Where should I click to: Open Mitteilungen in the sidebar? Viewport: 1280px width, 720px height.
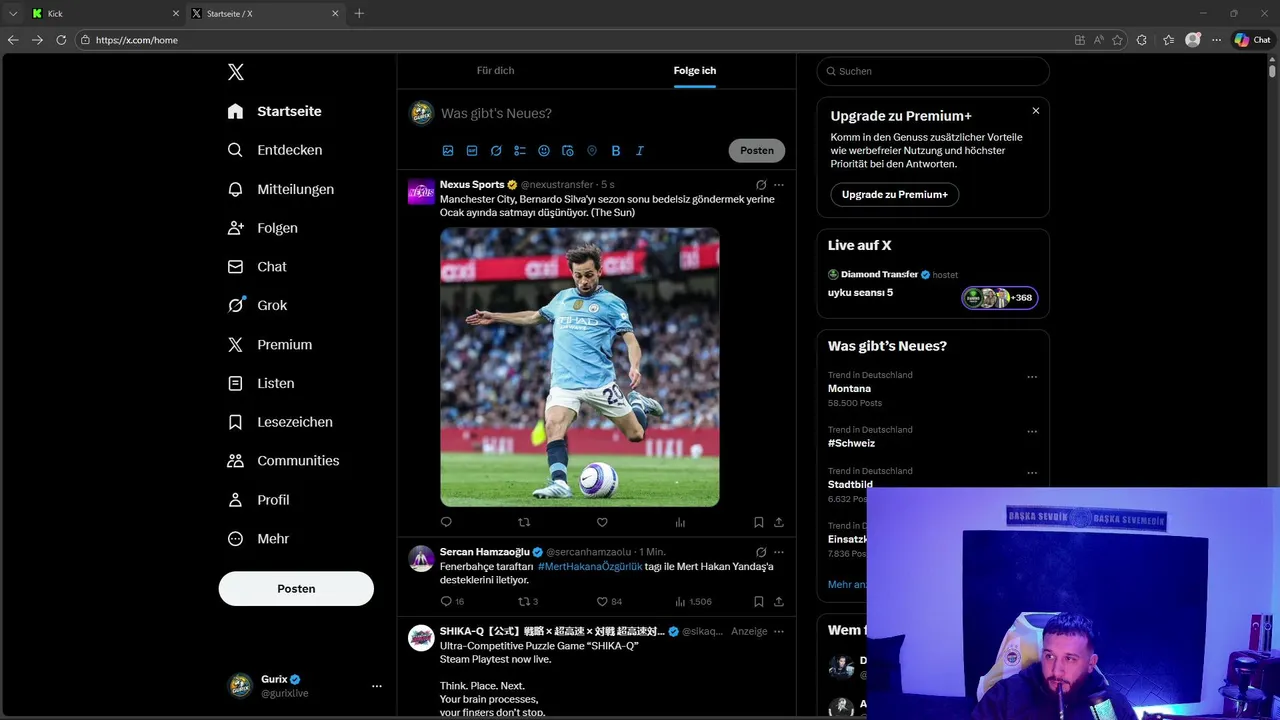[x=280, y=189]
